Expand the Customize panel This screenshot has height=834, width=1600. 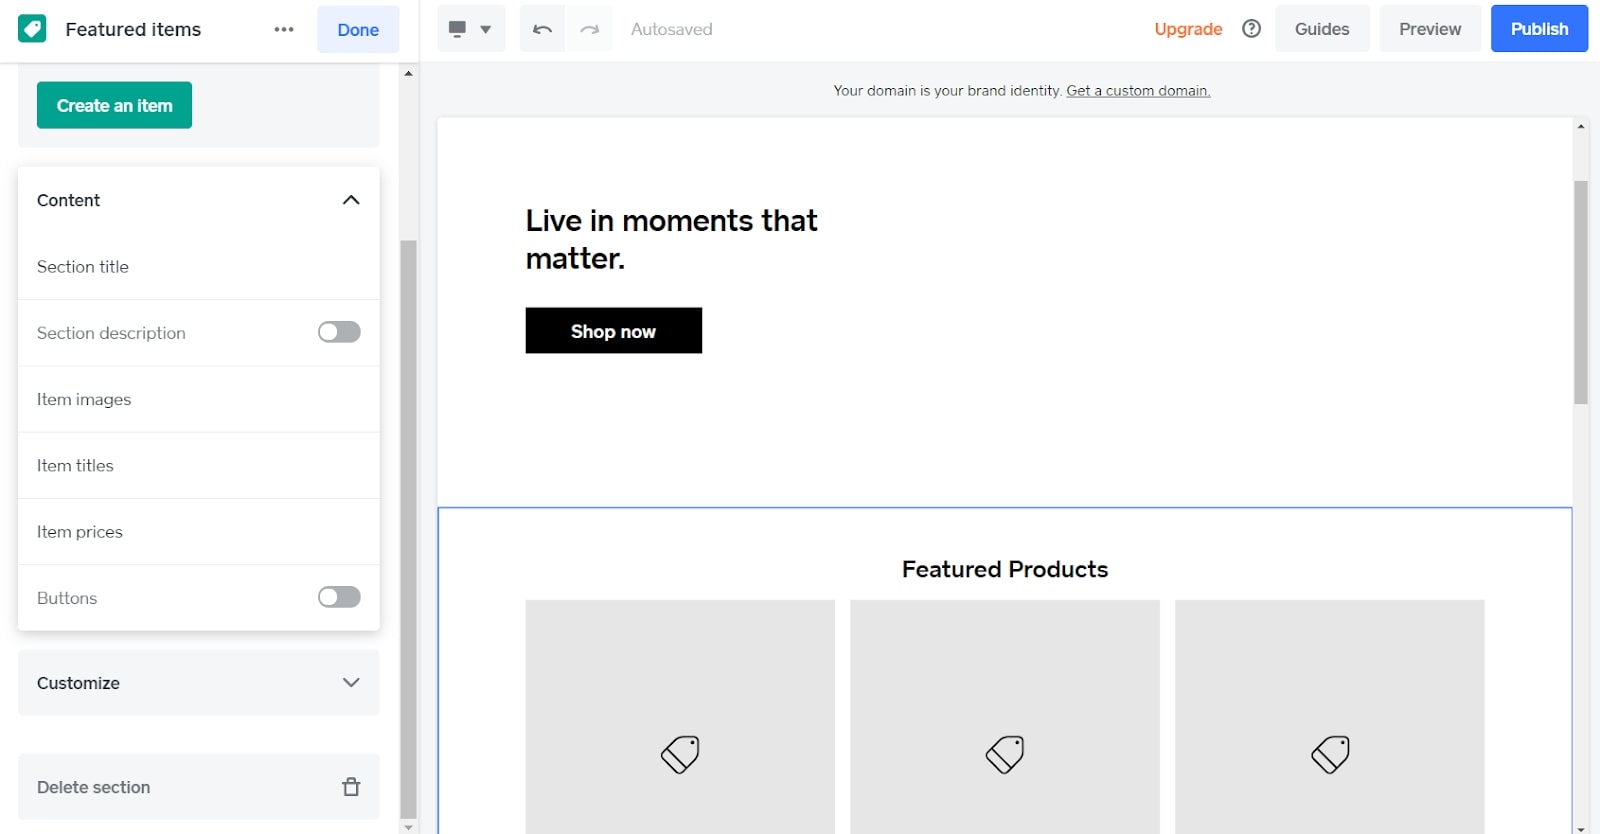[198, 683]
